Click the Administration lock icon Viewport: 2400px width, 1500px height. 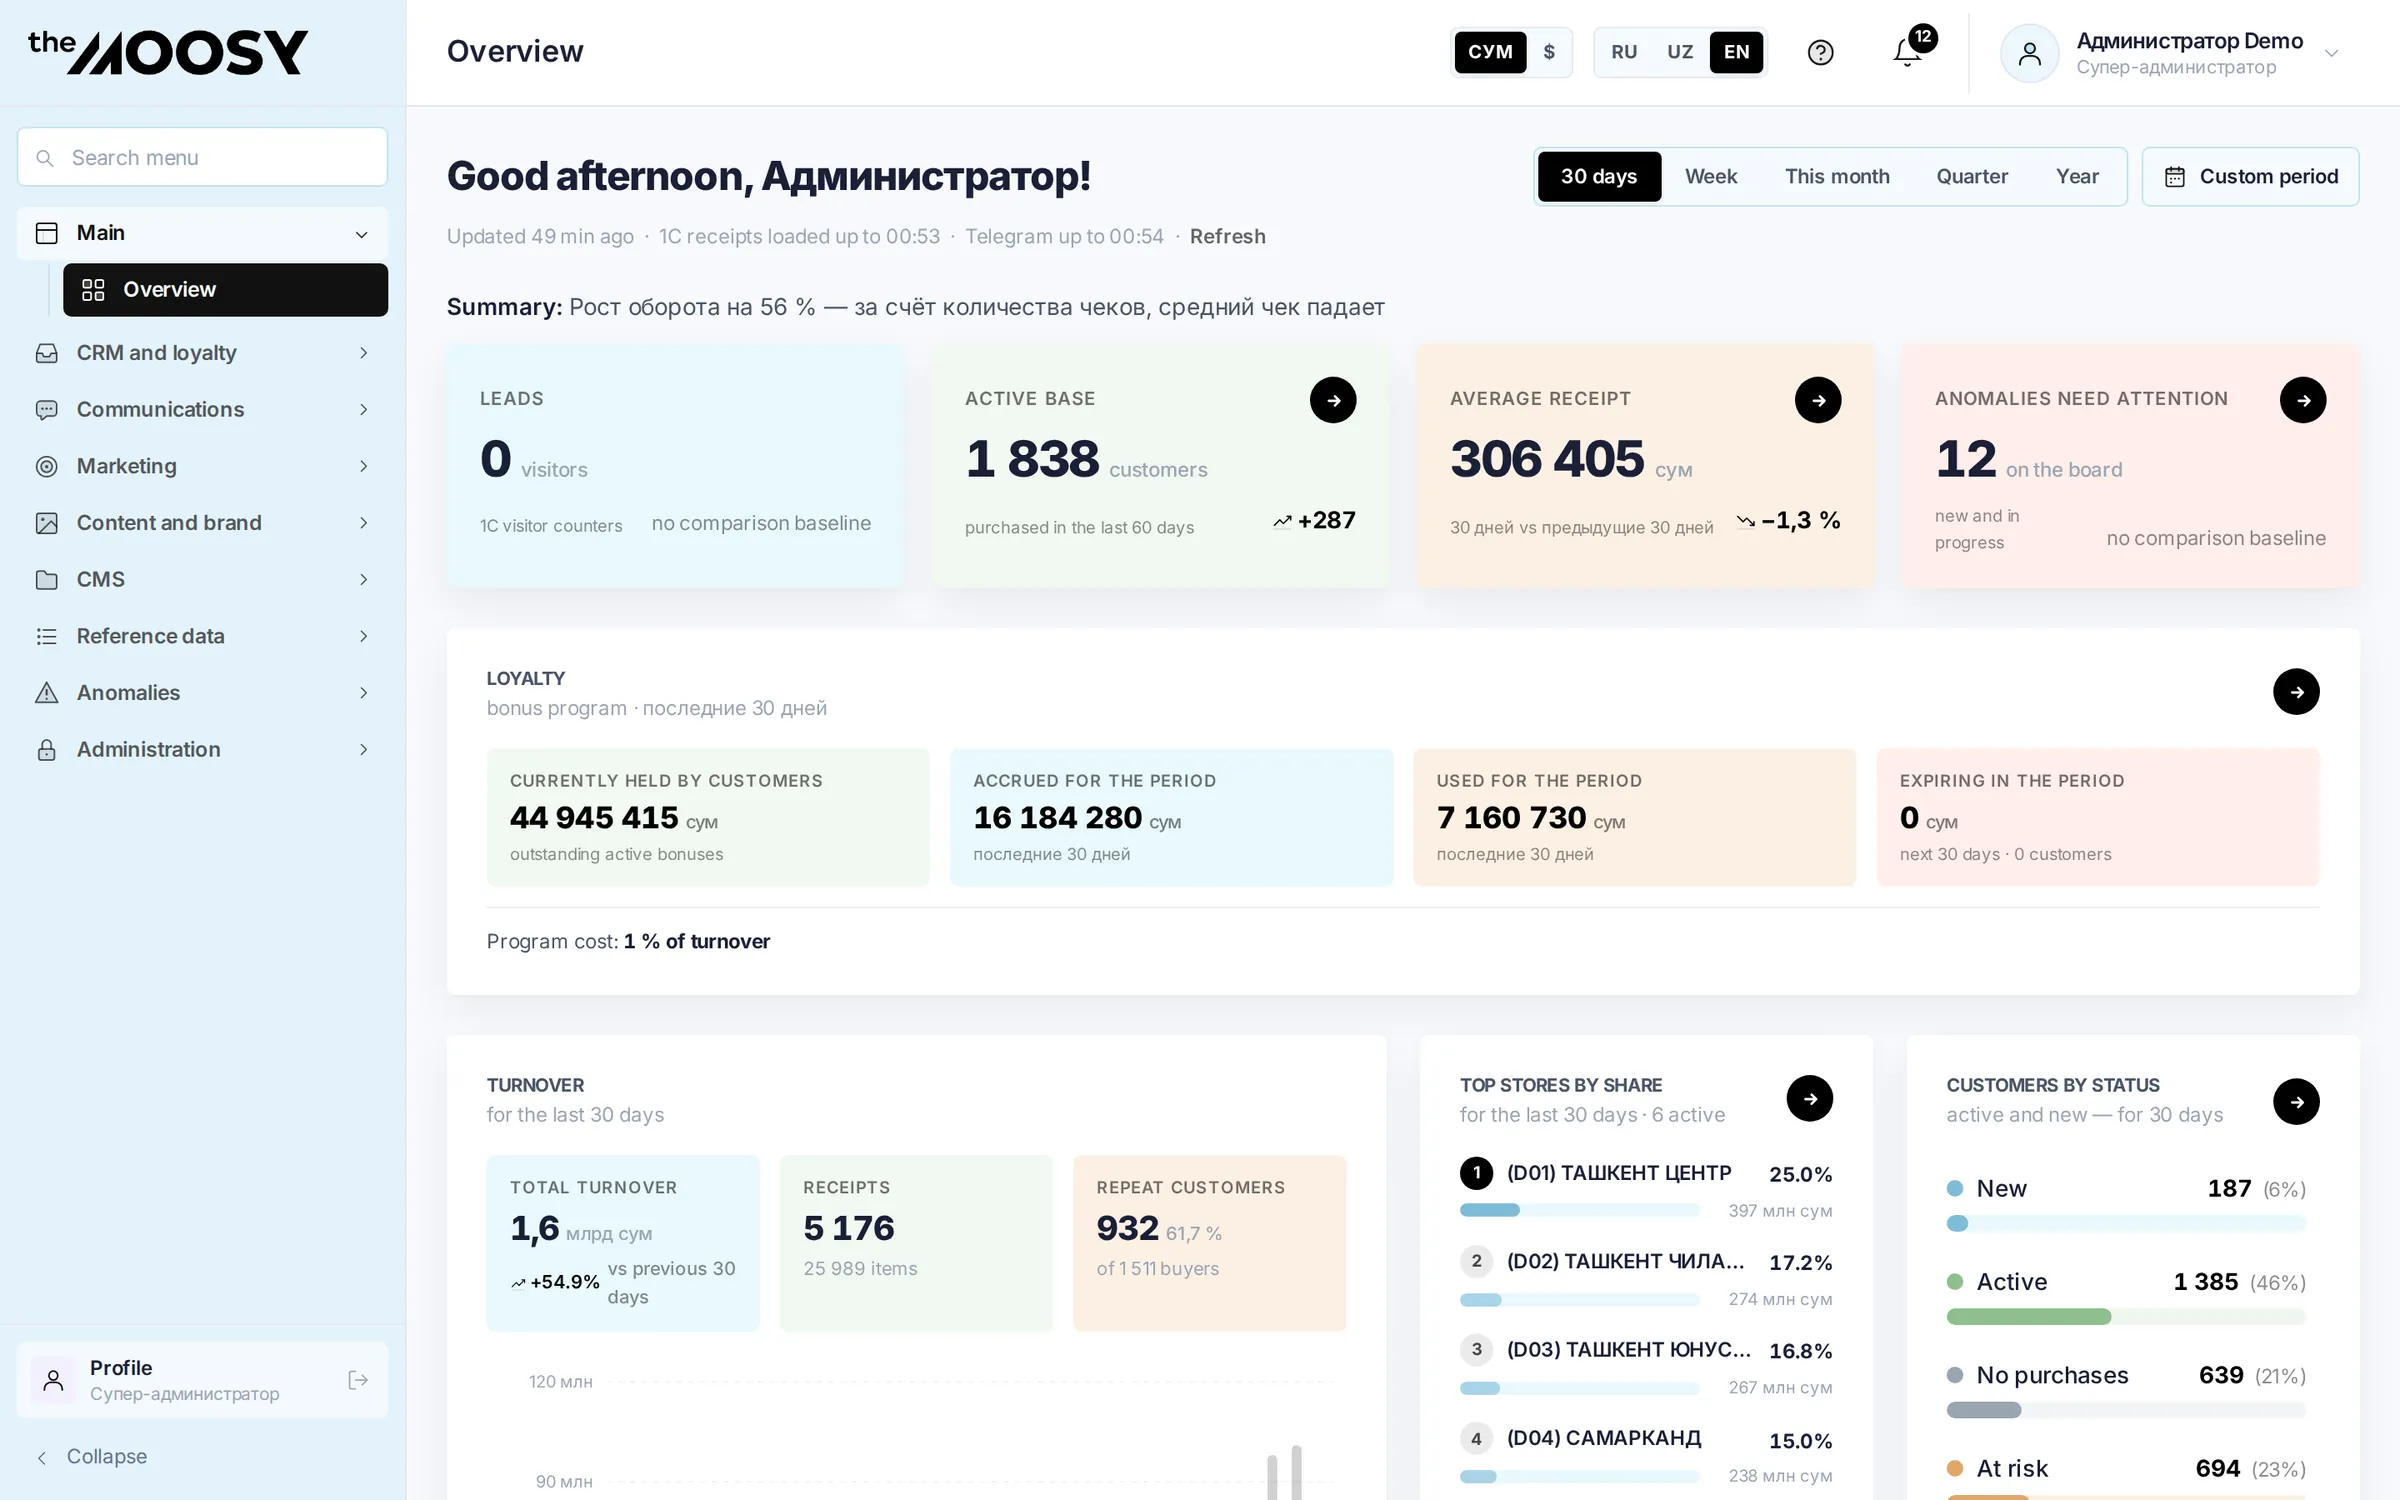coord(46,749)
